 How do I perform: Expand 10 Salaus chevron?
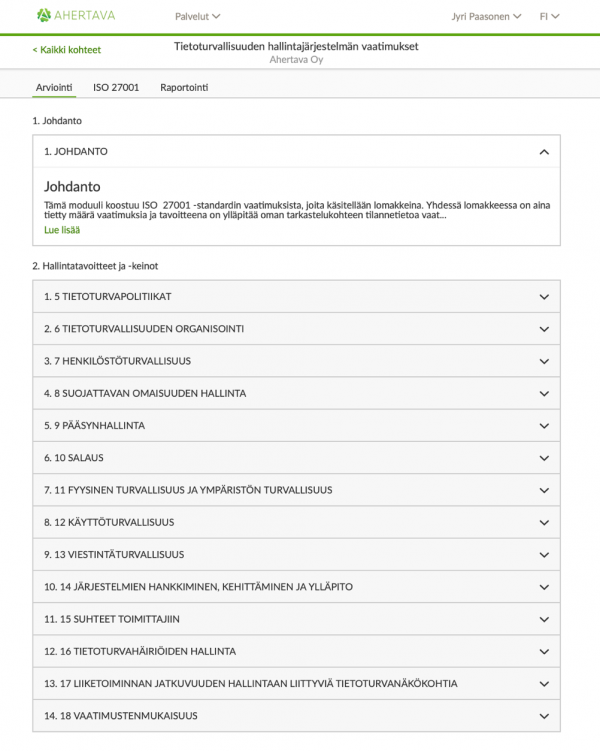point(544,457)
